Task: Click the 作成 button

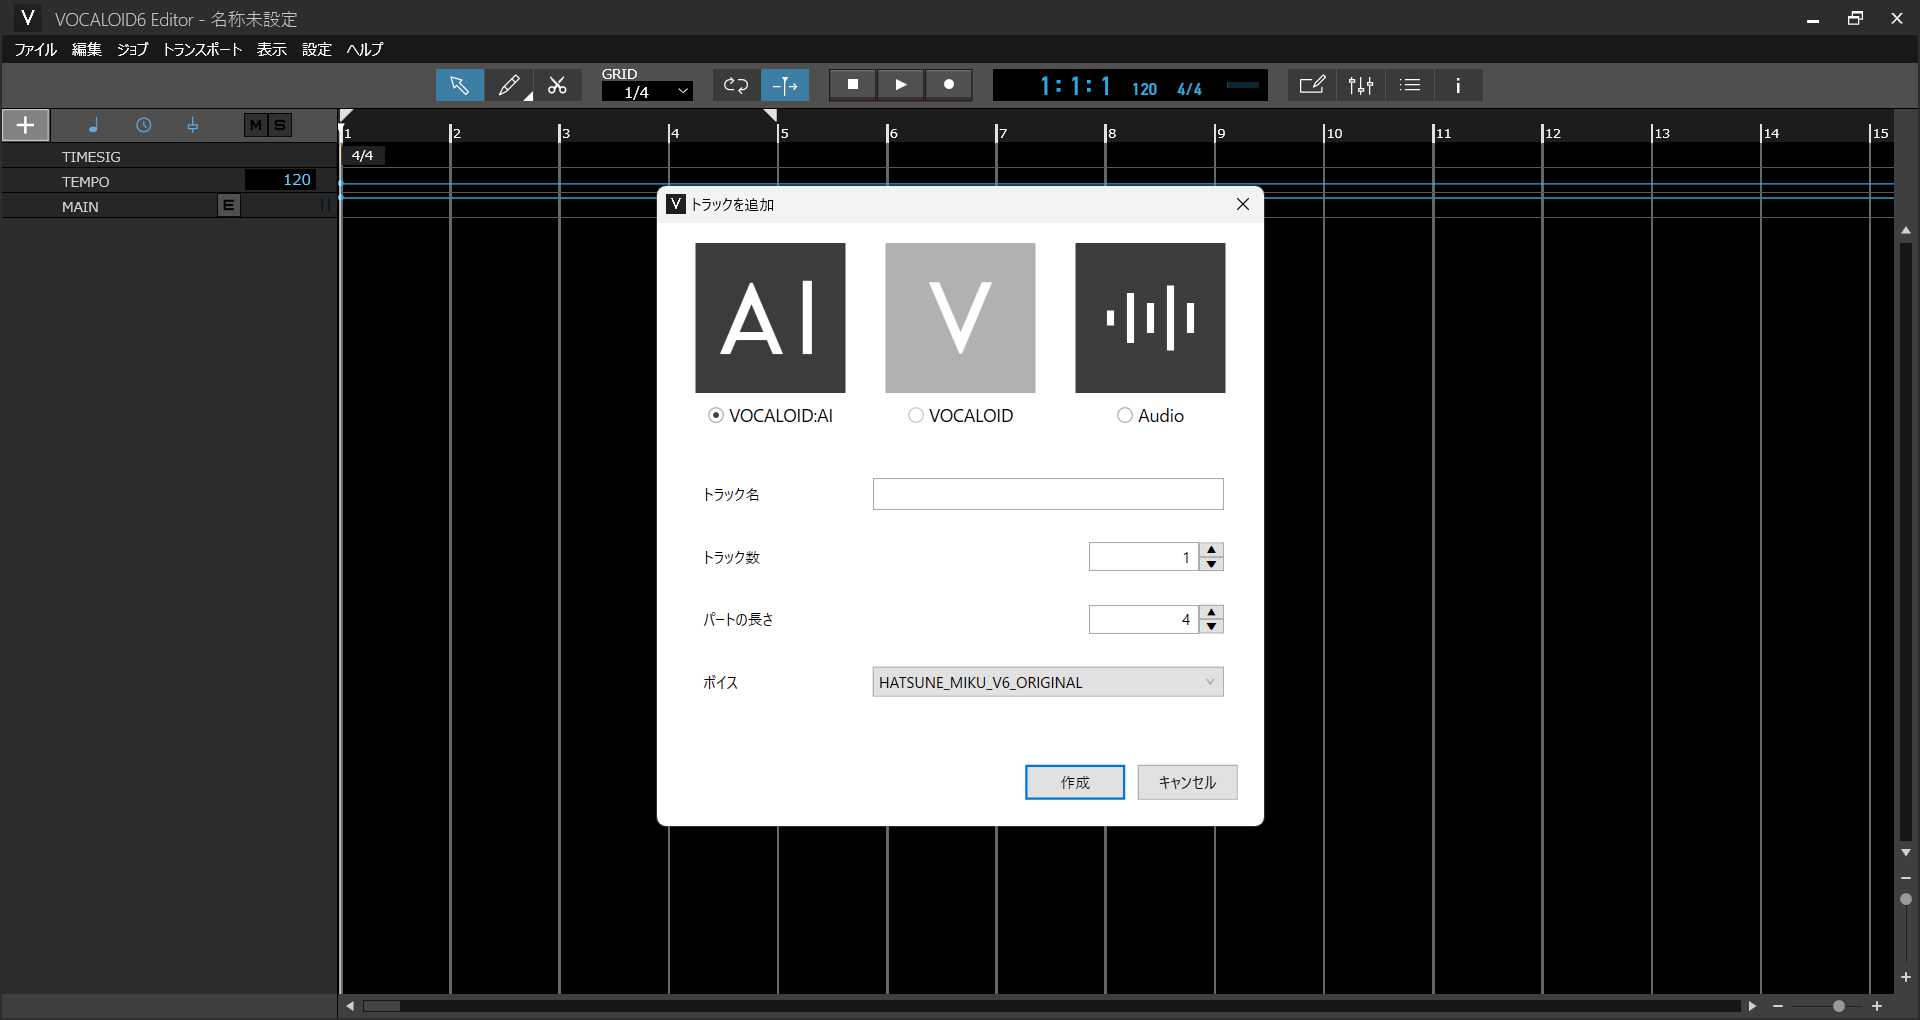Action: coord(1075,782)
